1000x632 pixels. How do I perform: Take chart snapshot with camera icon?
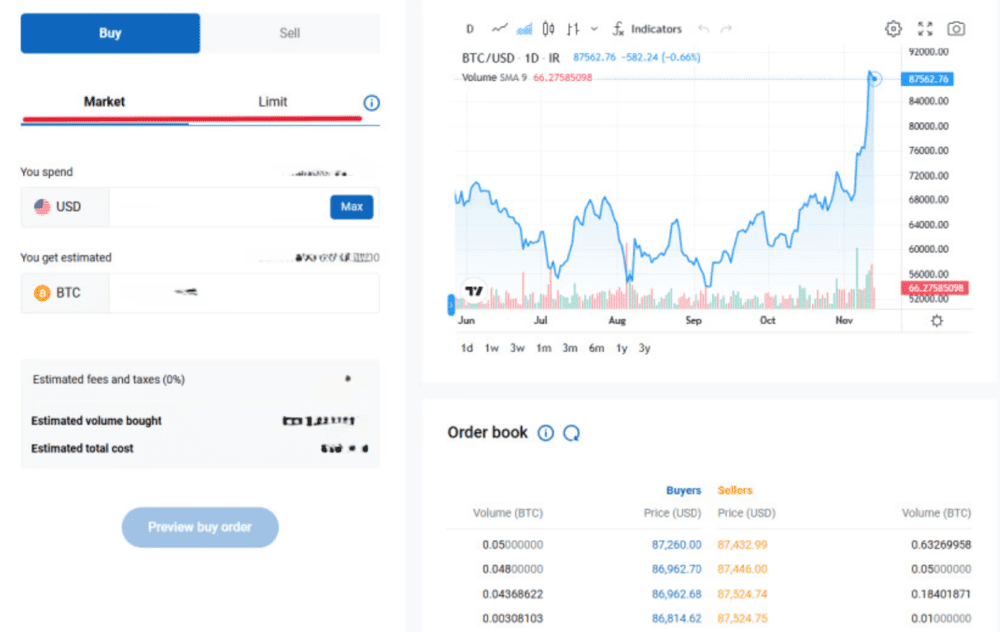956,29
